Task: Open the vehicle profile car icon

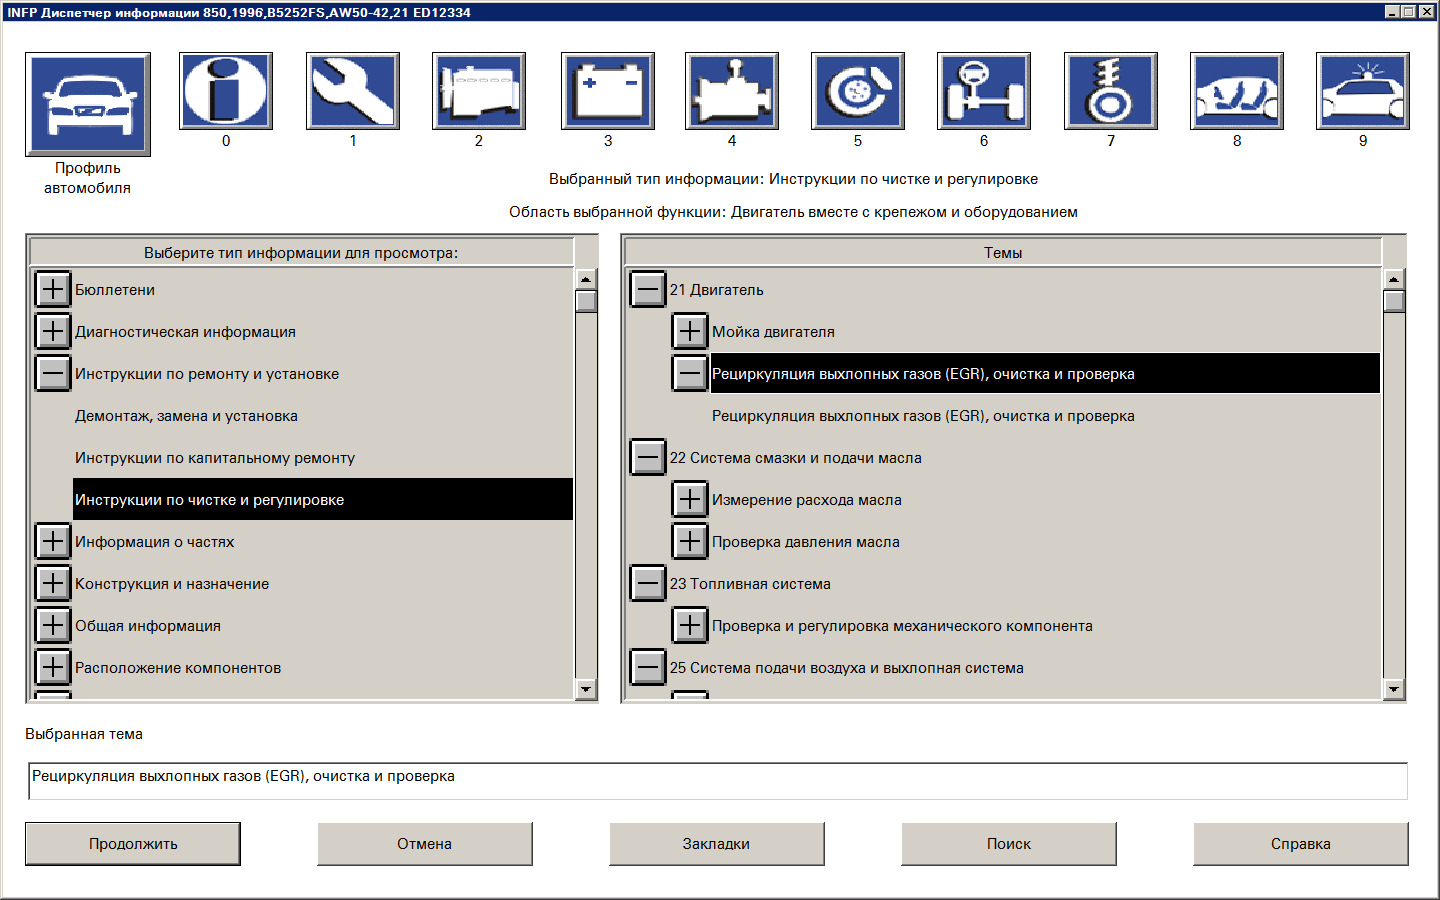Action: click(x=87, y=104)
